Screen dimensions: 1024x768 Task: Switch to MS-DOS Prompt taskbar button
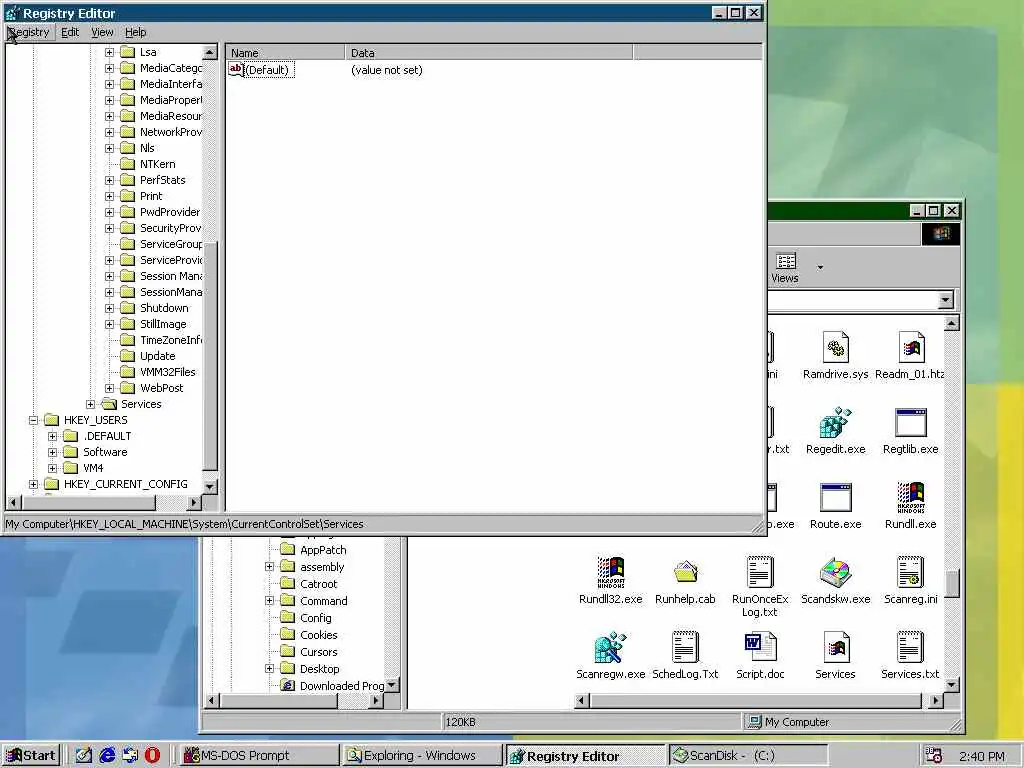(258, 756)
